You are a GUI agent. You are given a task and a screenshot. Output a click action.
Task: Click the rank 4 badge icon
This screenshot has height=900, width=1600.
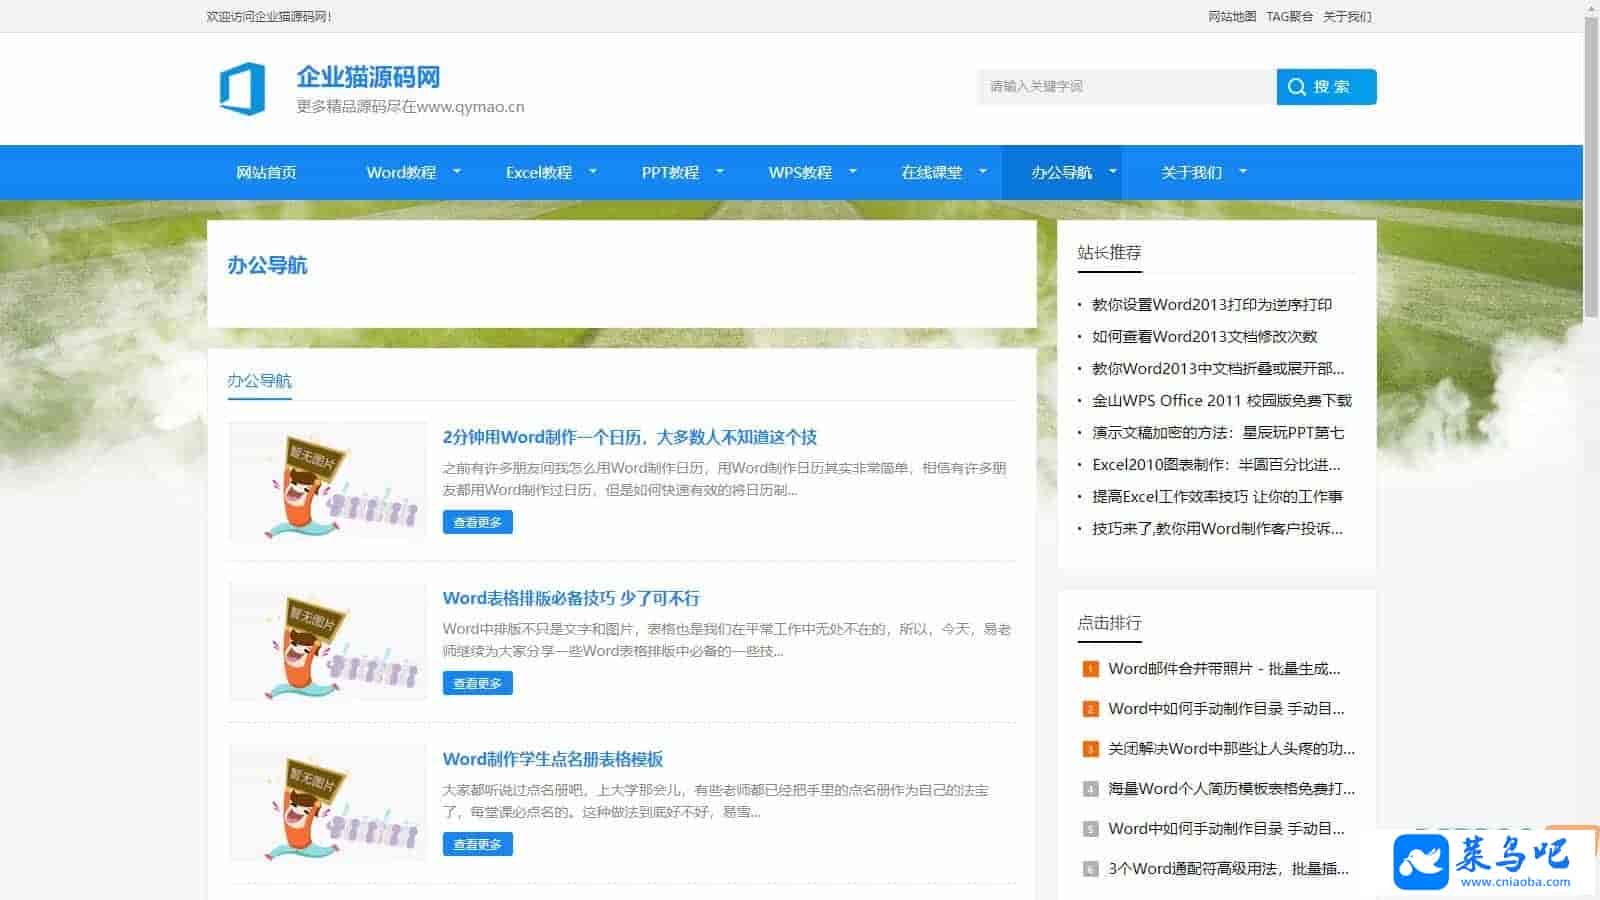pos(1090,789)
